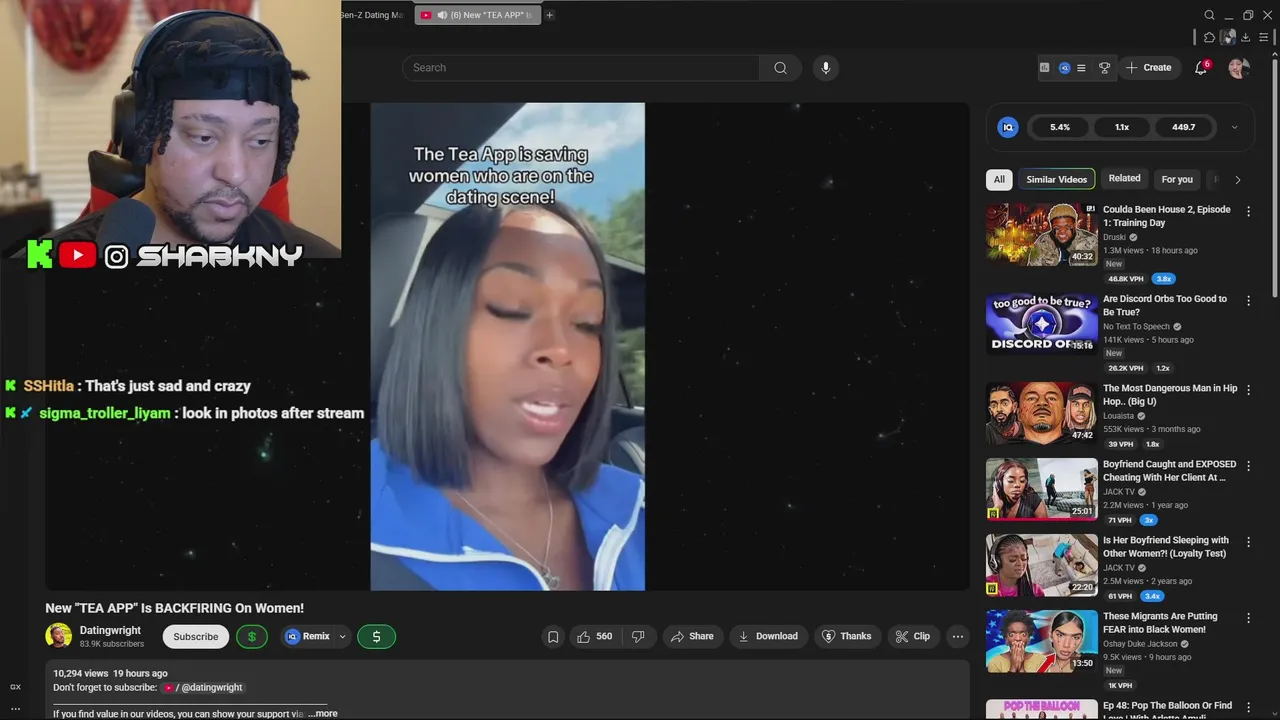Click the main video player
The height and width of the screenshot is (720, 1280).
[507, 346]
